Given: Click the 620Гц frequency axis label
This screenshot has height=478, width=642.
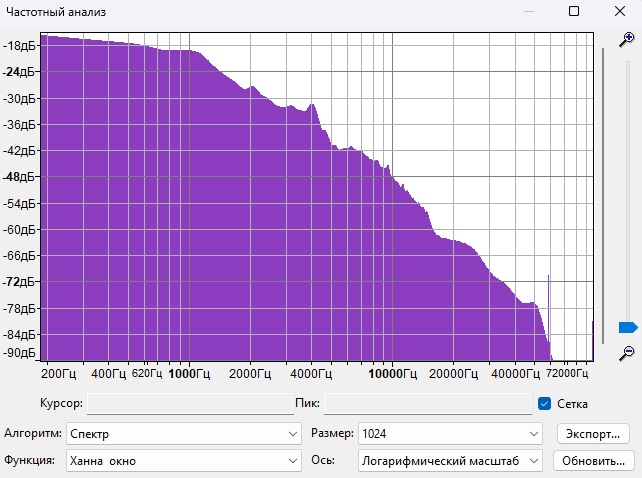Looking at the screenshot, I should coord(147,373).
